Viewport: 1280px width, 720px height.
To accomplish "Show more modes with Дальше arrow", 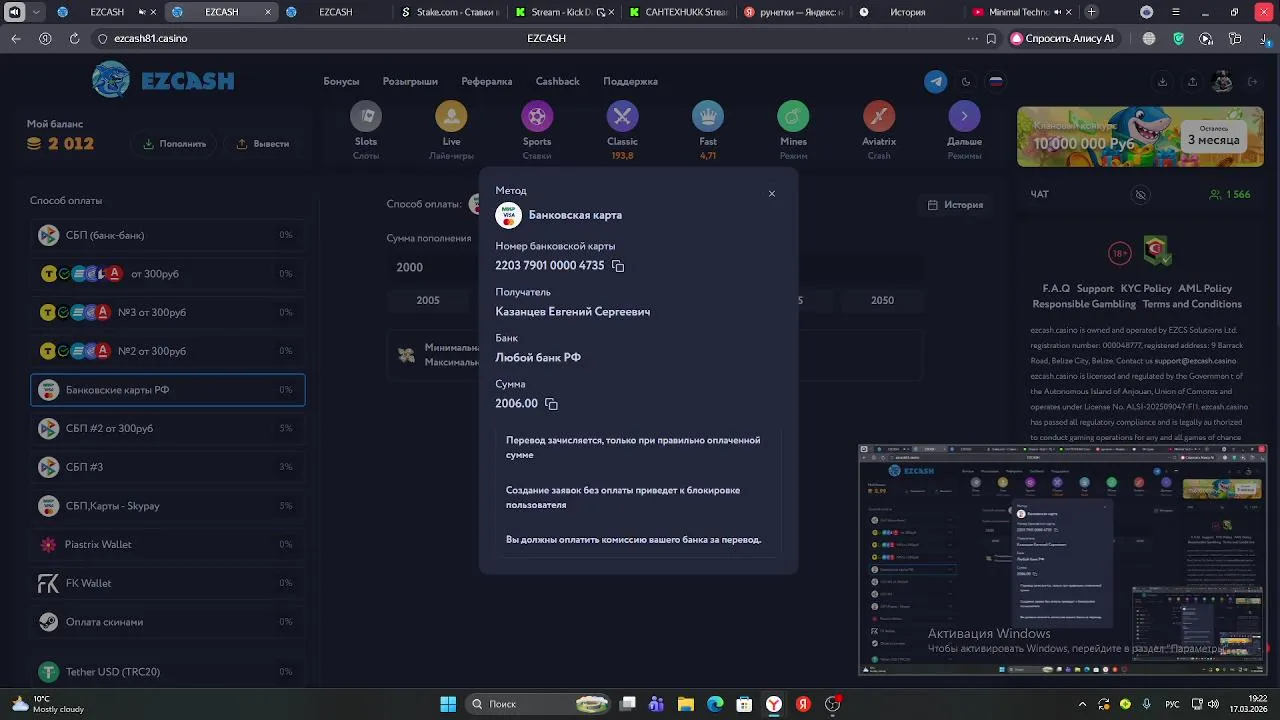I will (964, 130).
